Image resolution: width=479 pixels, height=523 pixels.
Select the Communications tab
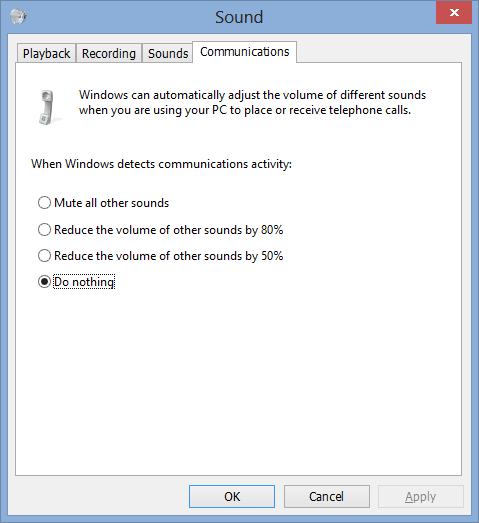coord(245,52)
